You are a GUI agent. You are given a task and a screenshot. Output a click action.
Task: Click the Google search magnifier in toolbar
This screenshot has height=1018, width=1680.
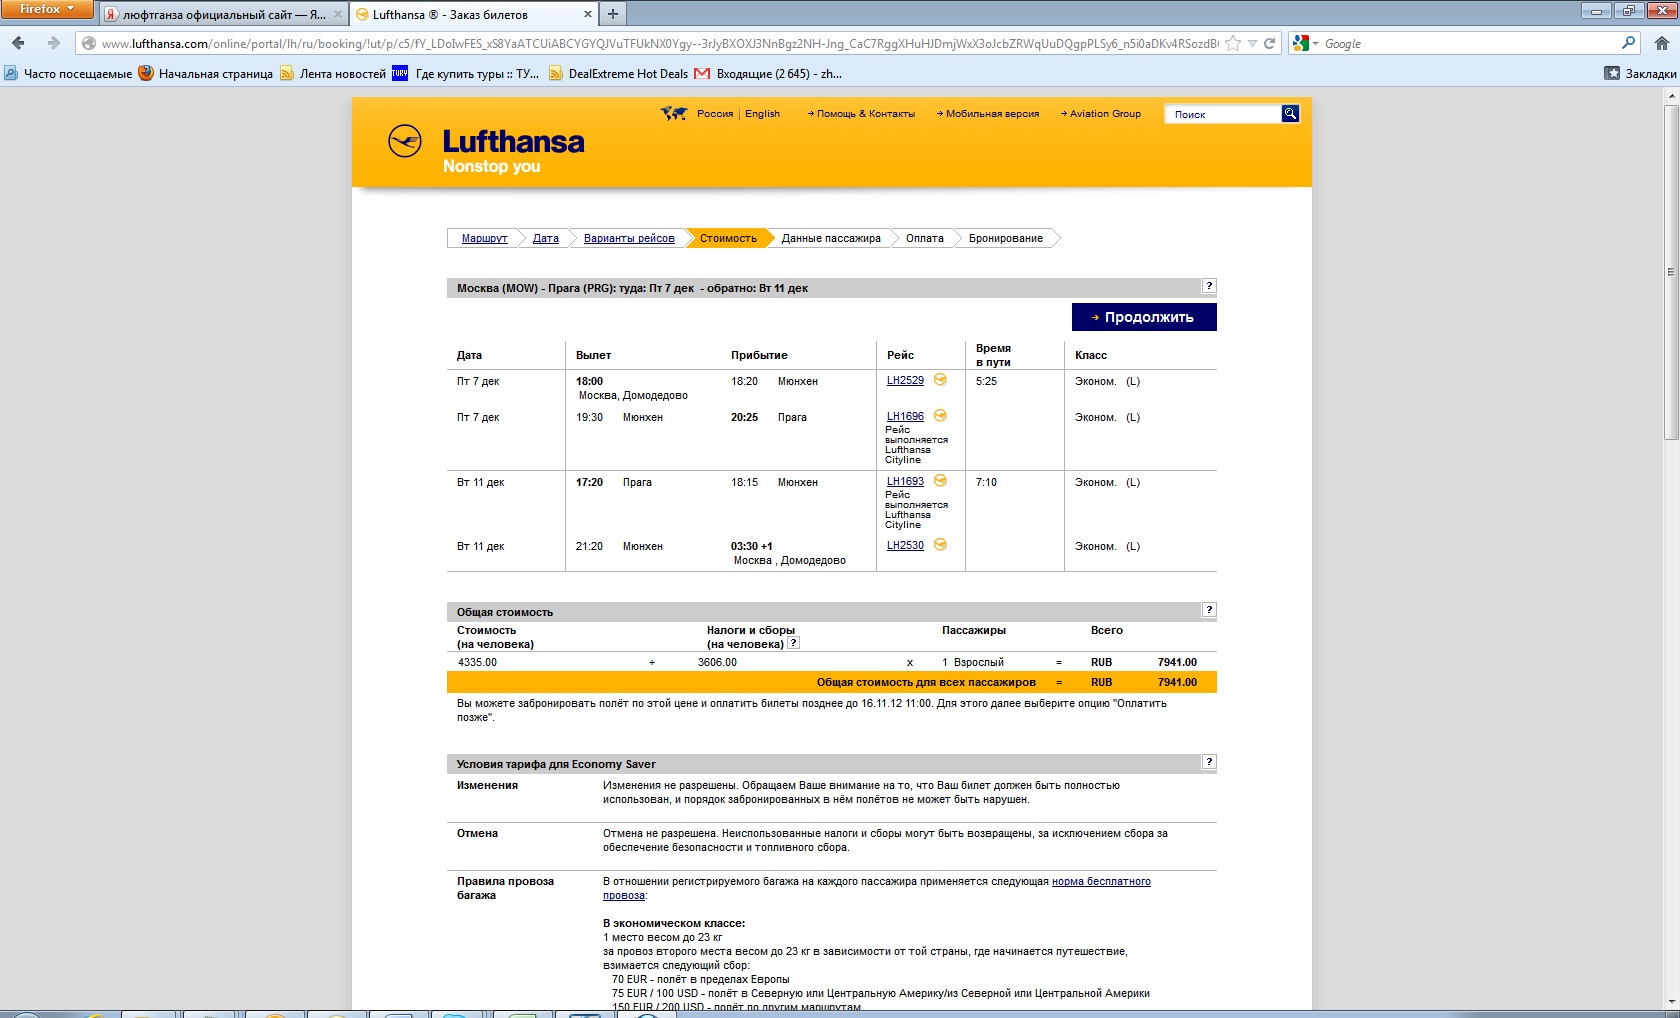point(1629,43)
